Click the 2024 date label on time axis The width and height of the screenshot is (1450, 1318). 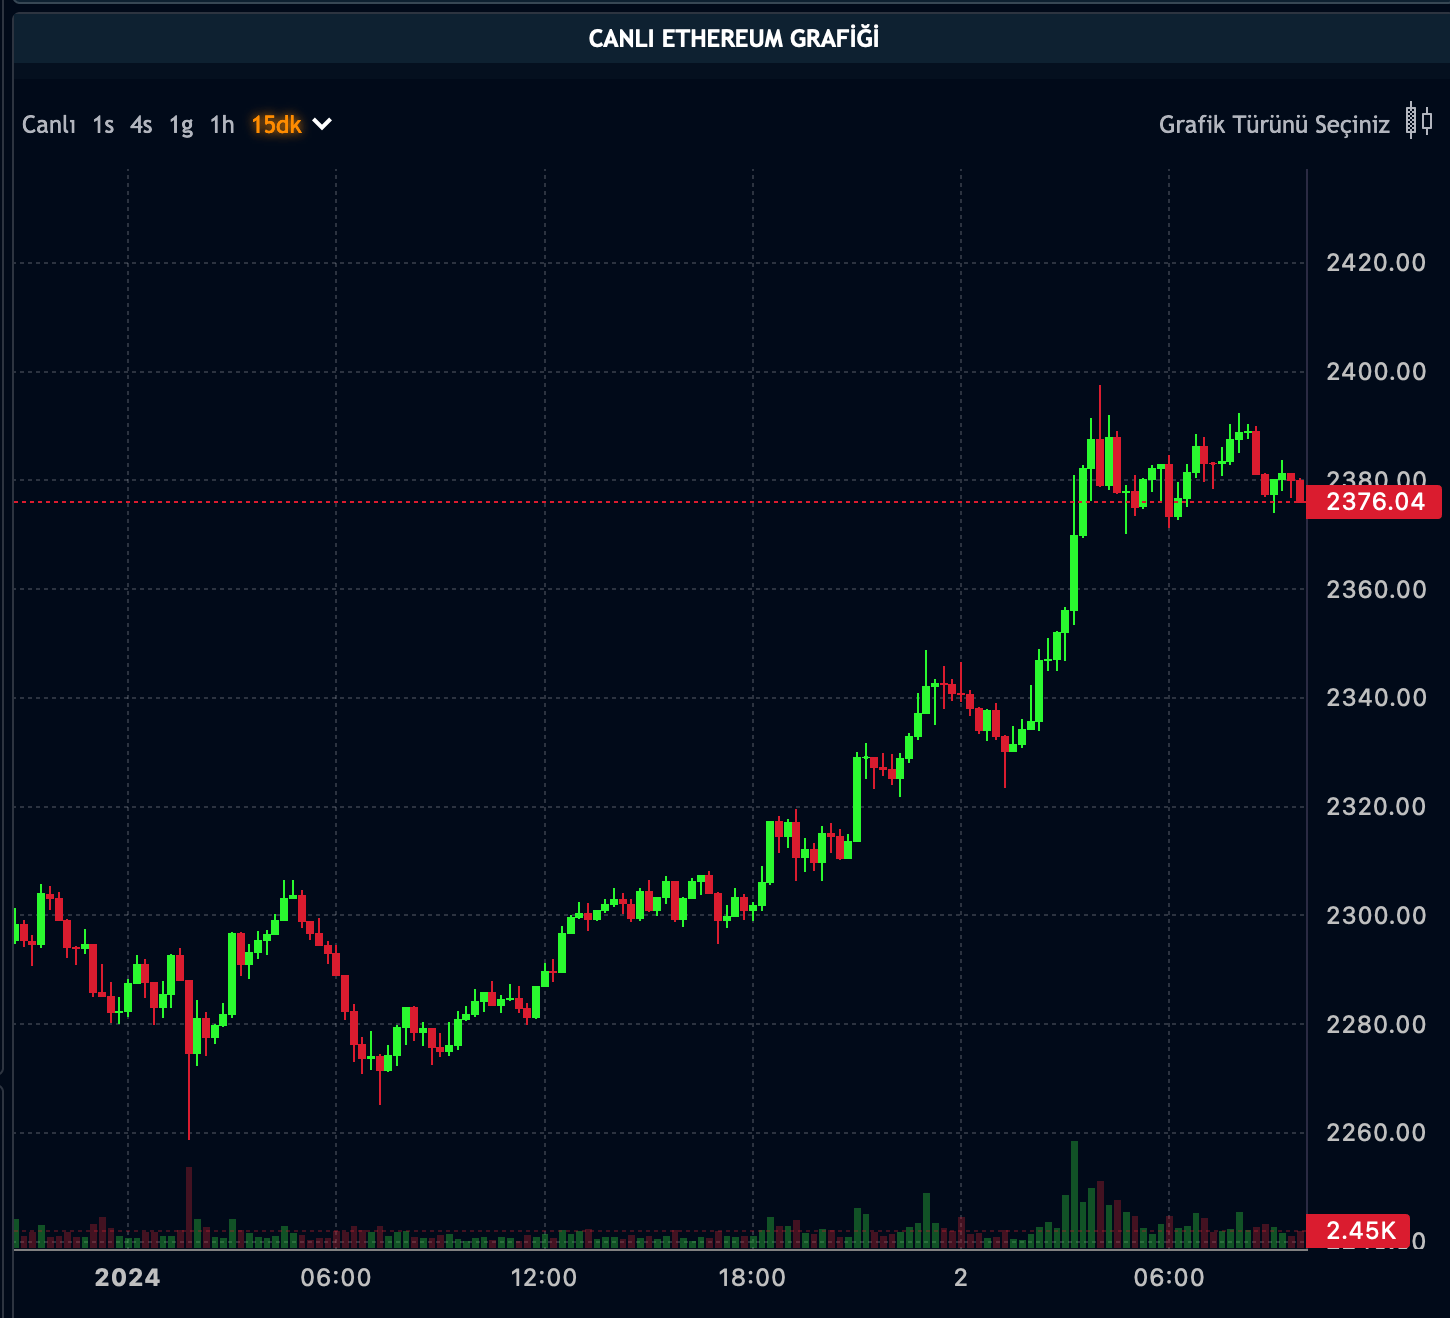[127, 1277]
